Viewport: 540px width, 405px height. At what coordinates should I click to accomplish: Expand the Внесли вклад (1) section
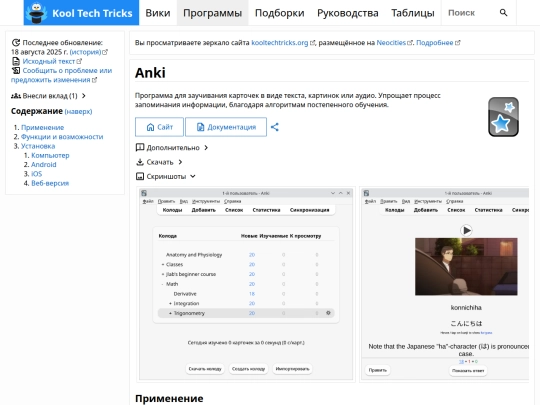tap(48, 96)
